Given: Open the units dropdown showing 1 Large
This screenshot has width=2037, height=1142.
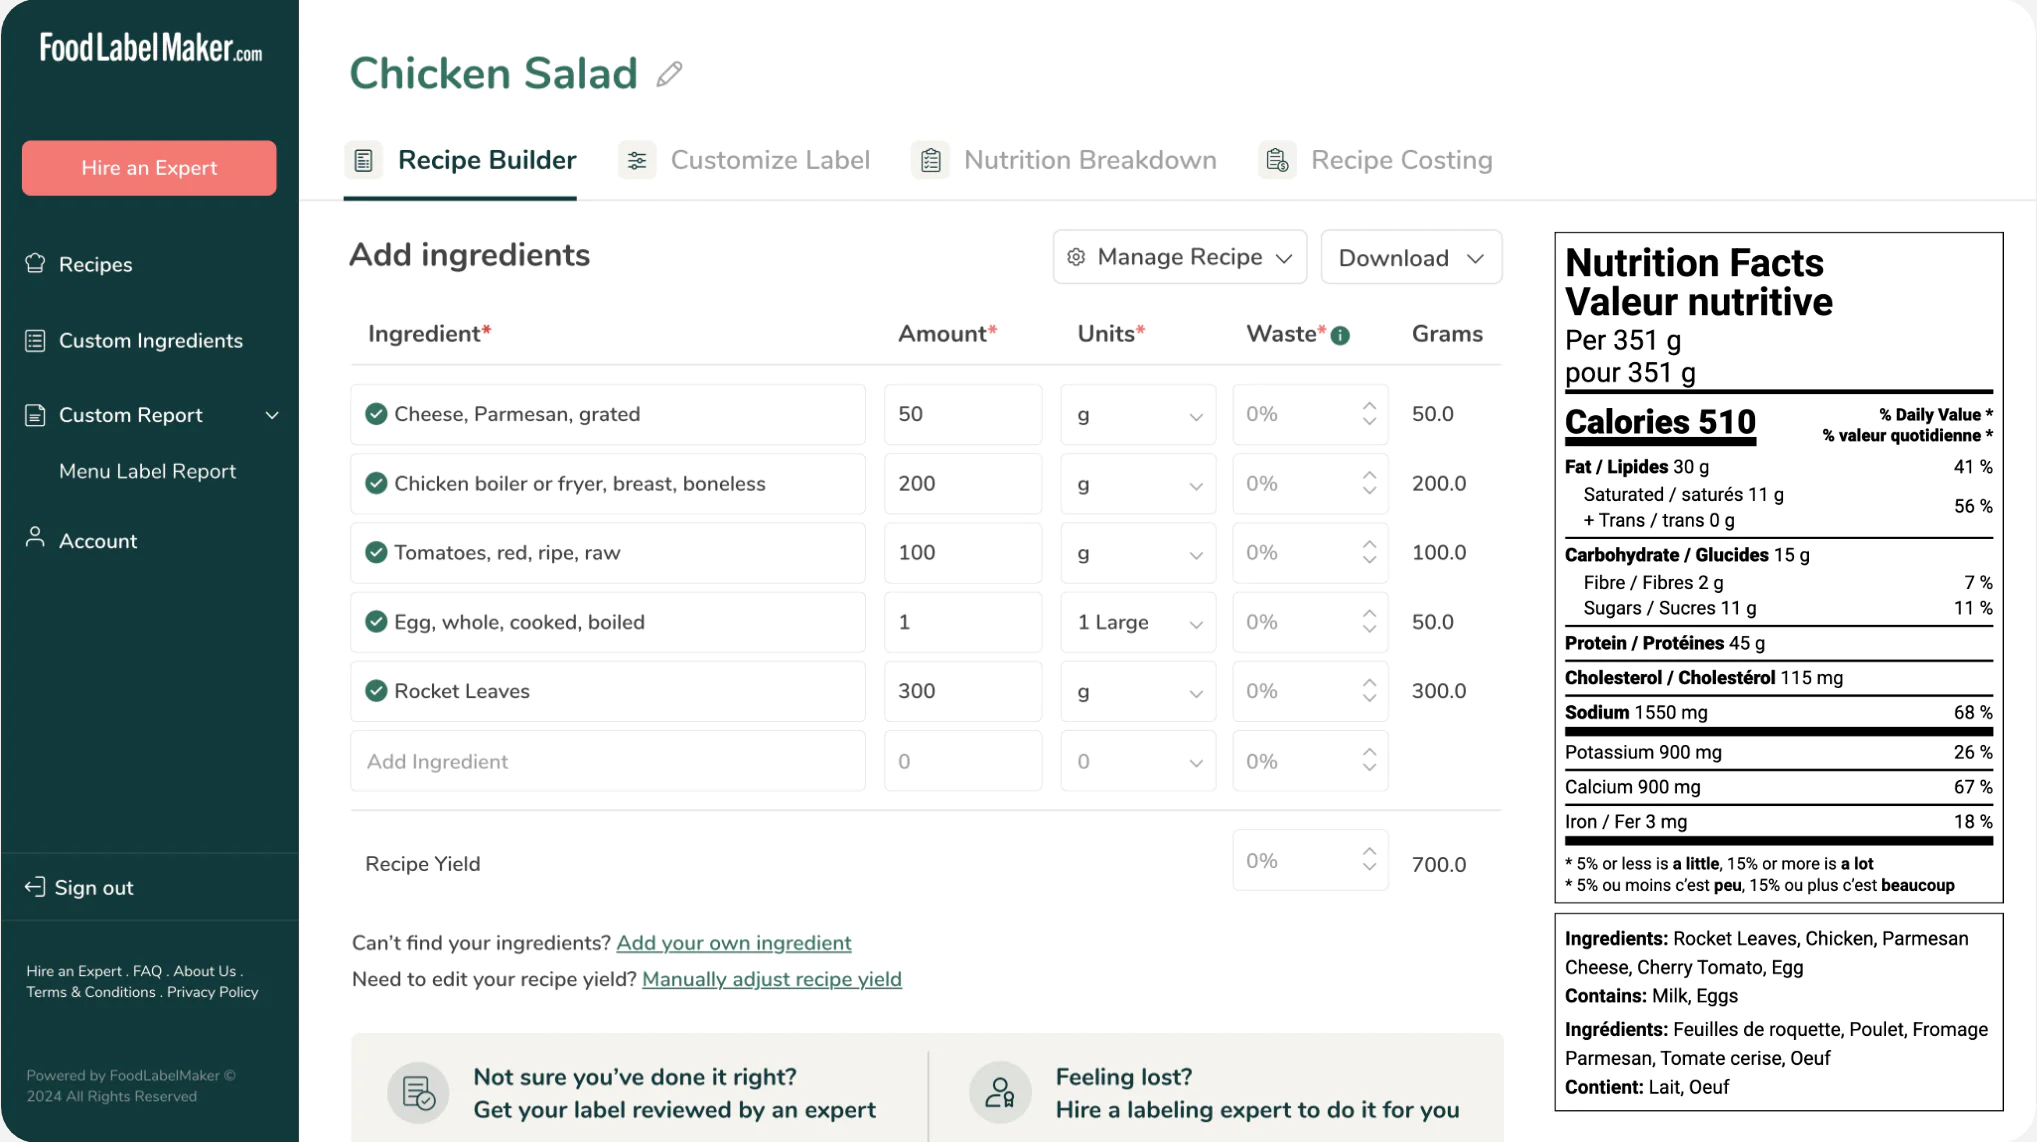Looking at the screenshot, I should pyautogui.click(x=1137, y=621).
